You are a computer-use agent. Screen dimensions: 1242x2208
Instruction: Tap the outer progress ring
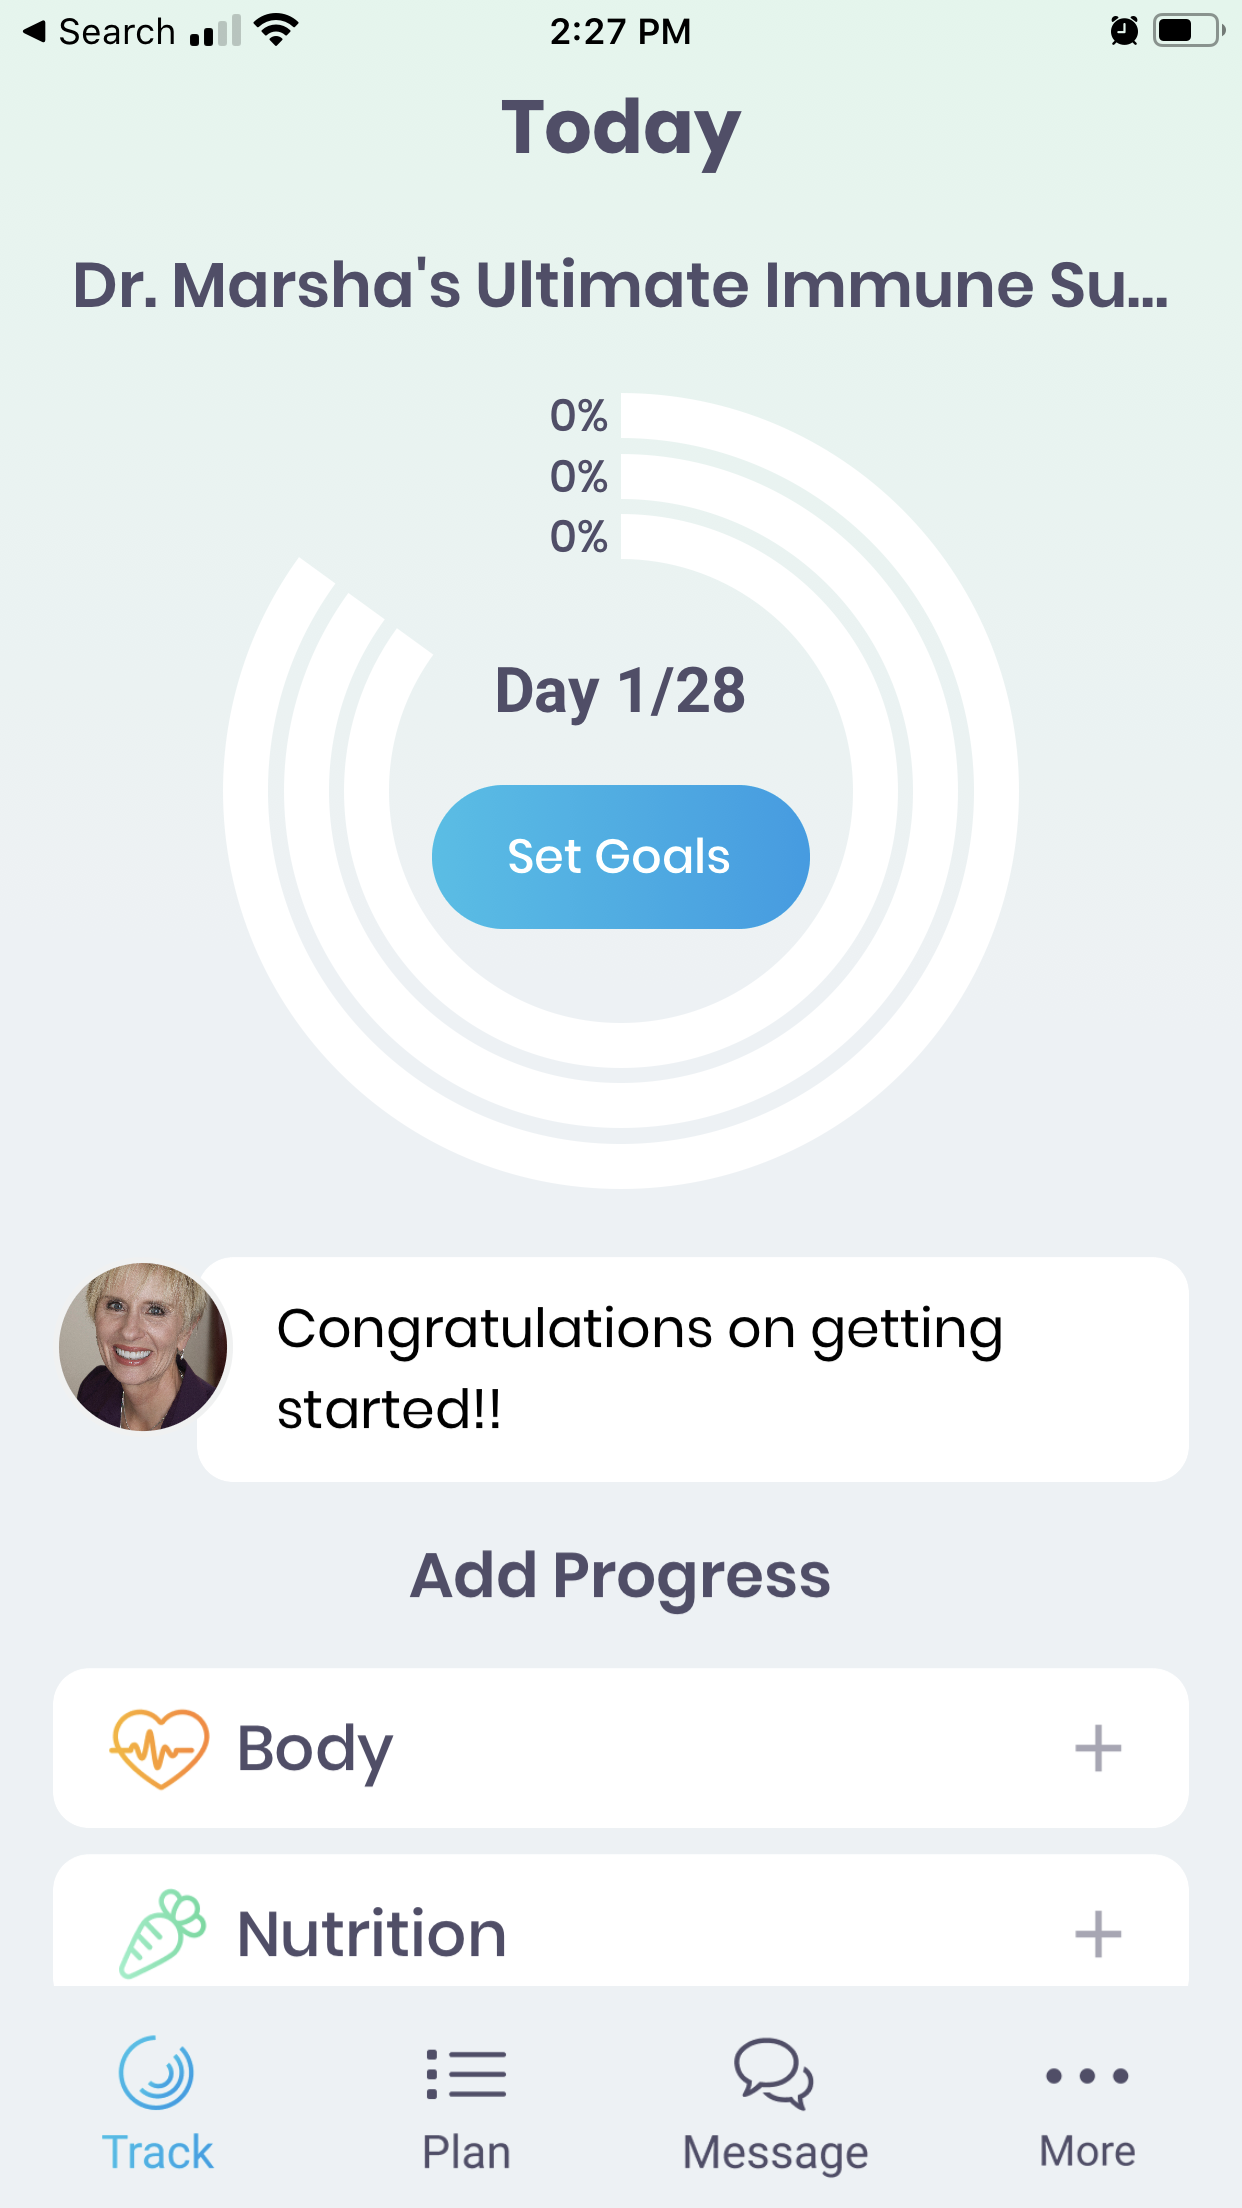pos(994,790)
